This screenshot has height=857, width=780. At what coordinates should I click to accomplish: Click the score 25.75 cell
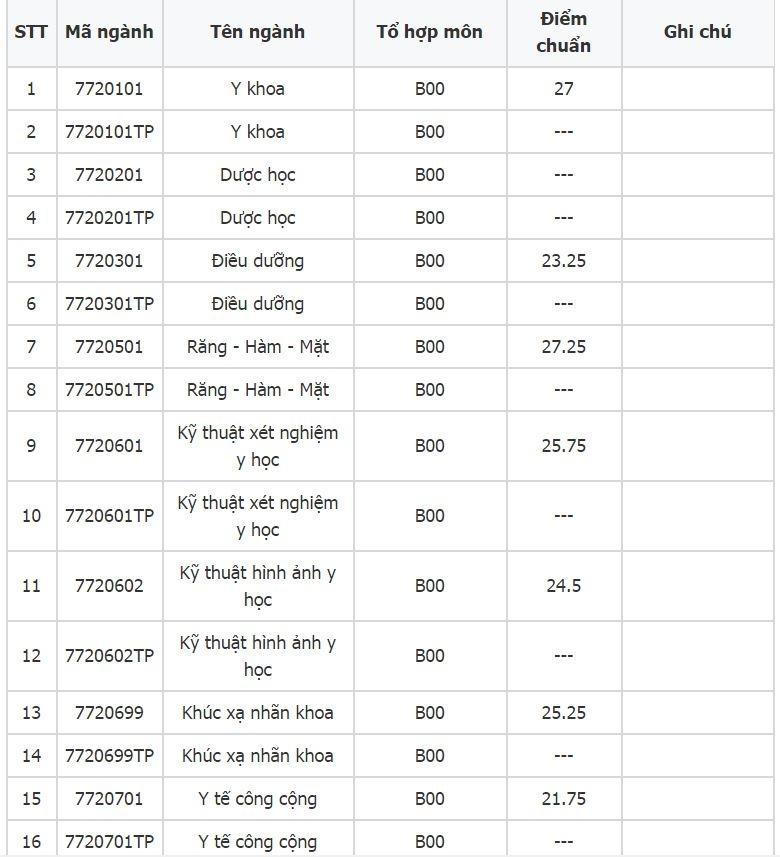pos(563,446)
